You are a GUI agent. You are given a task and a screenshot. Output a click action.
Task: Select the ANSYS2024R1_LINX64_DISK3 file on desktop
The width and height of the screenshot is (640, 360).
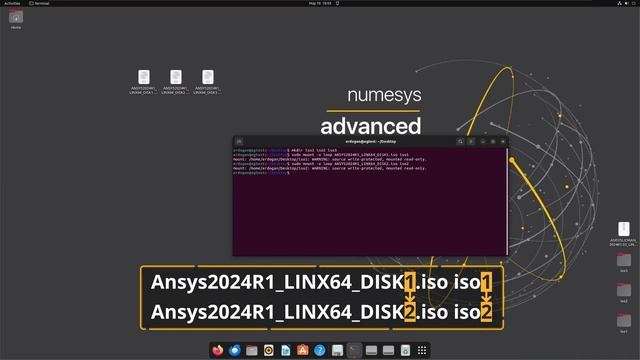click(208, 82)
